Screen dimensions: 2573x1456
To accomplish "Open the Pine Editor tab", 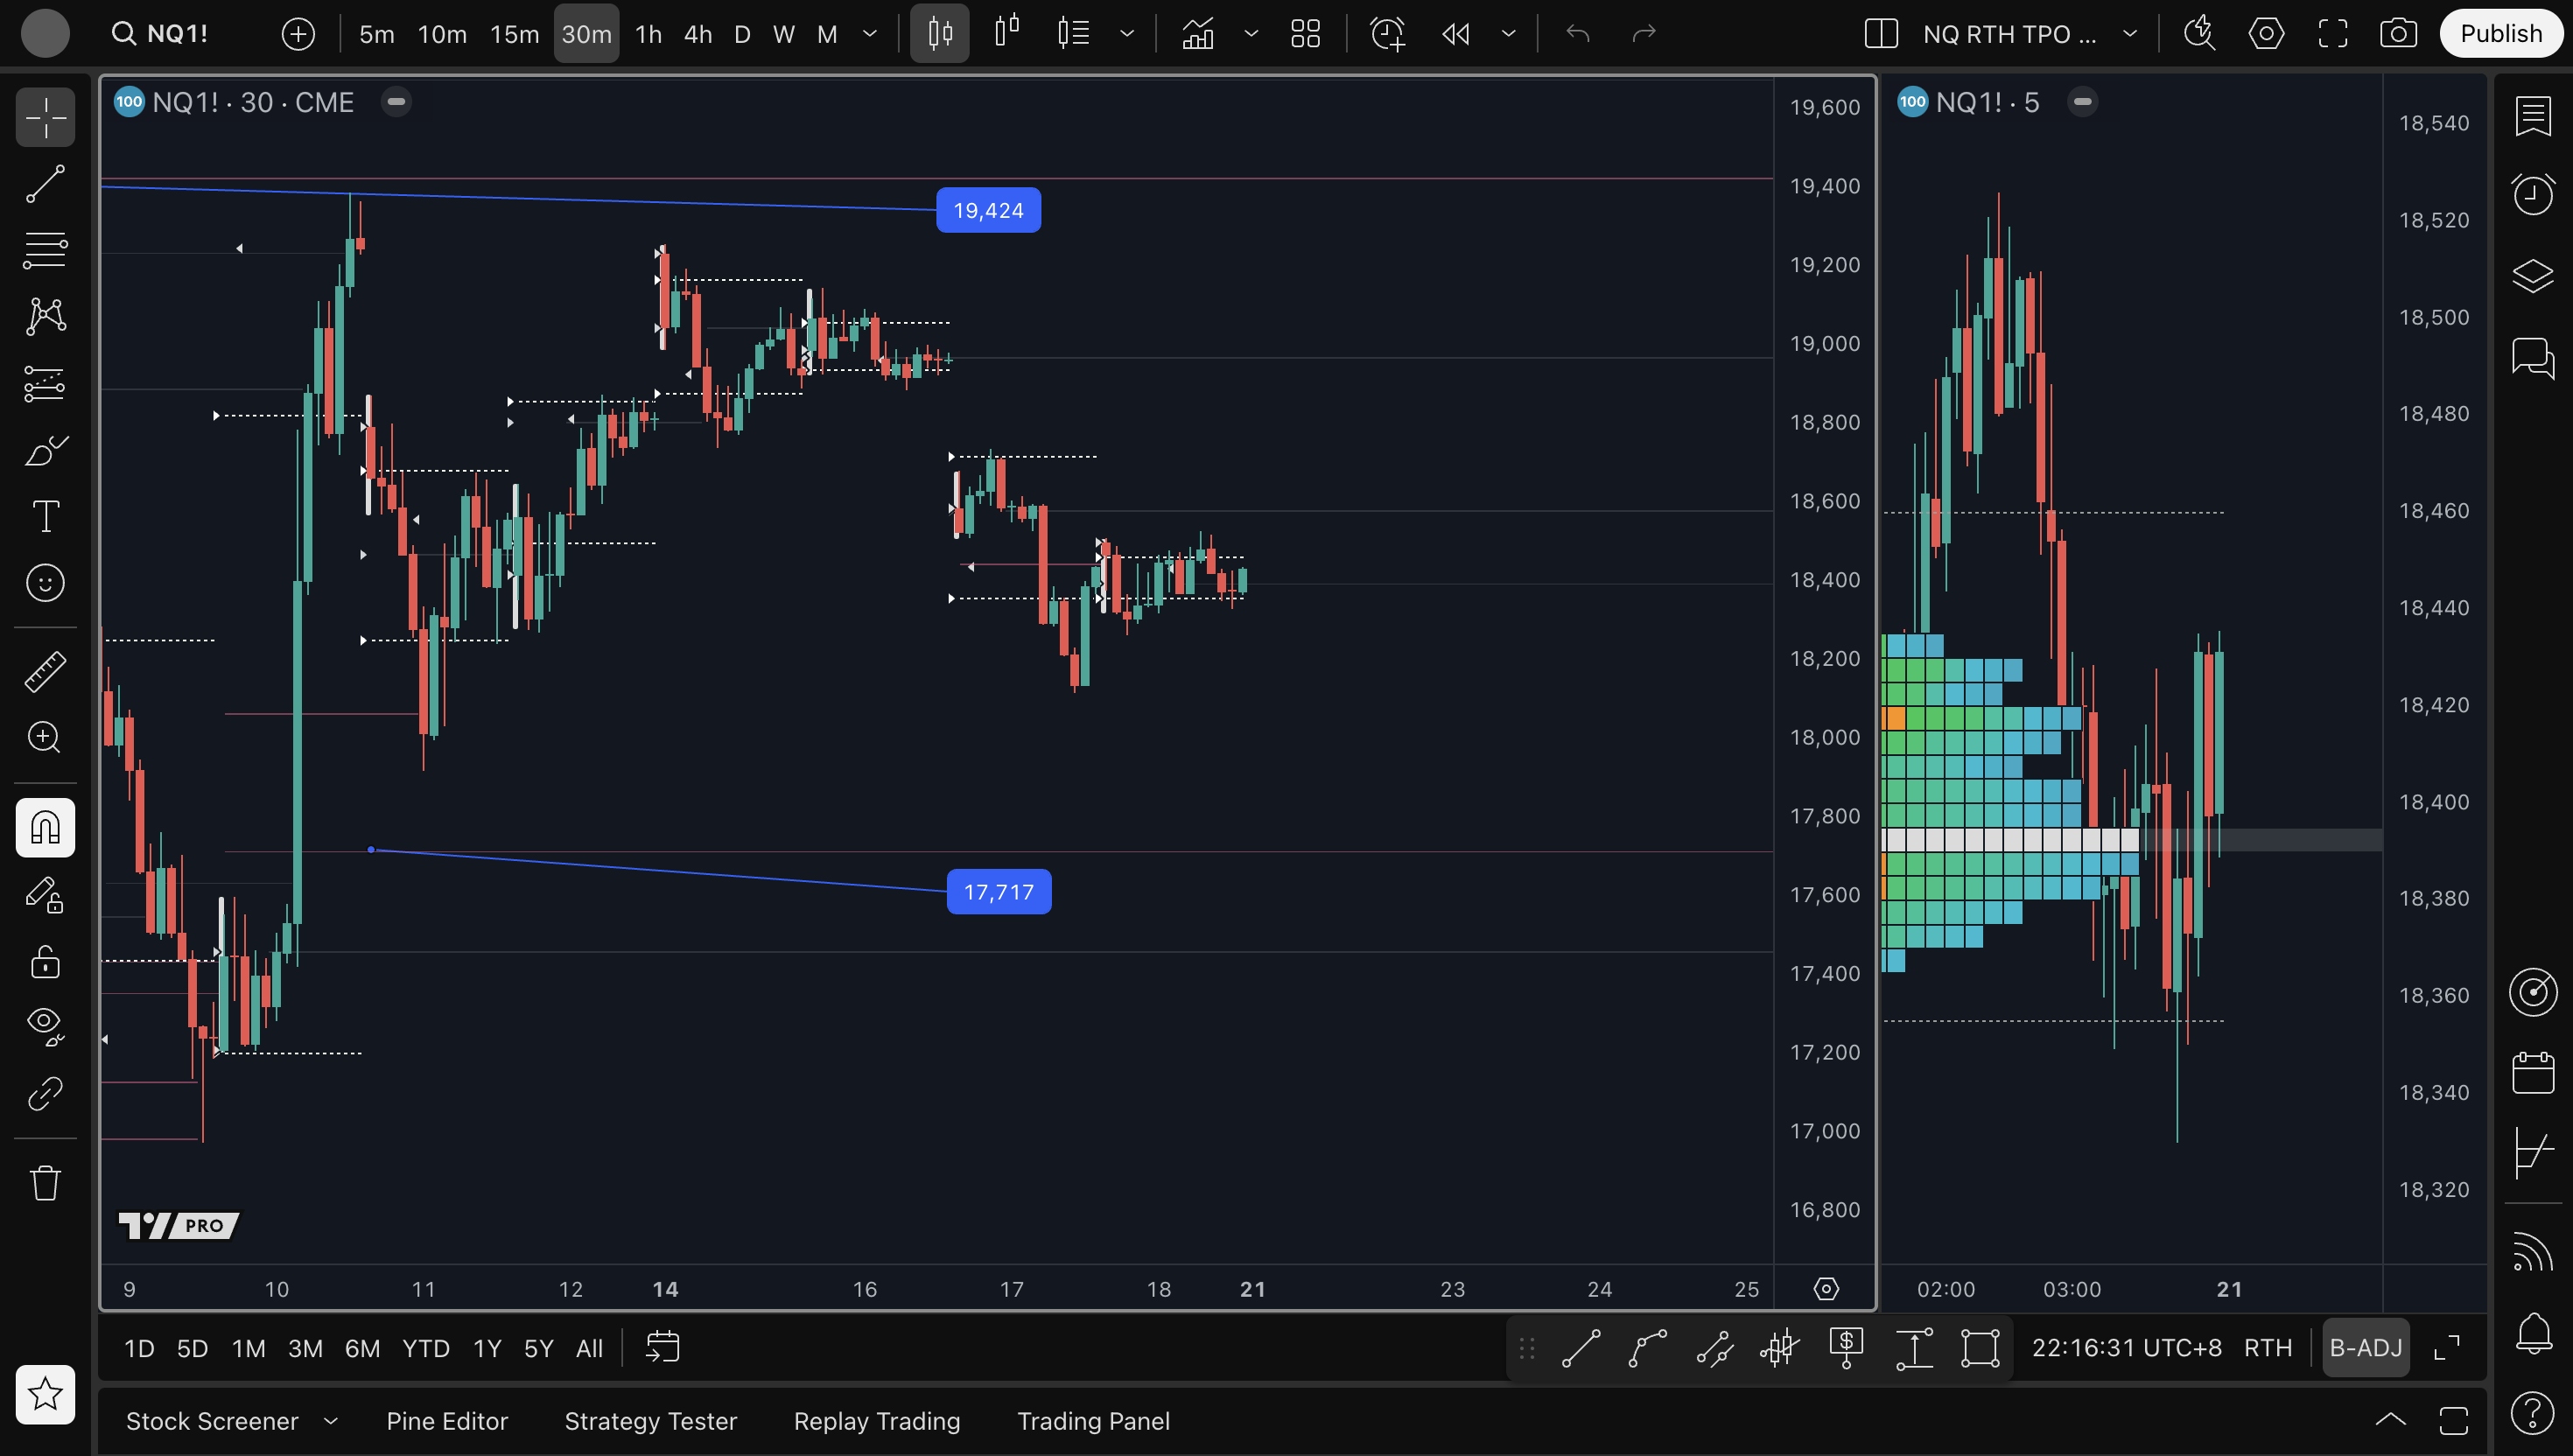I will pyautogui.click(x=447, y=1421).
